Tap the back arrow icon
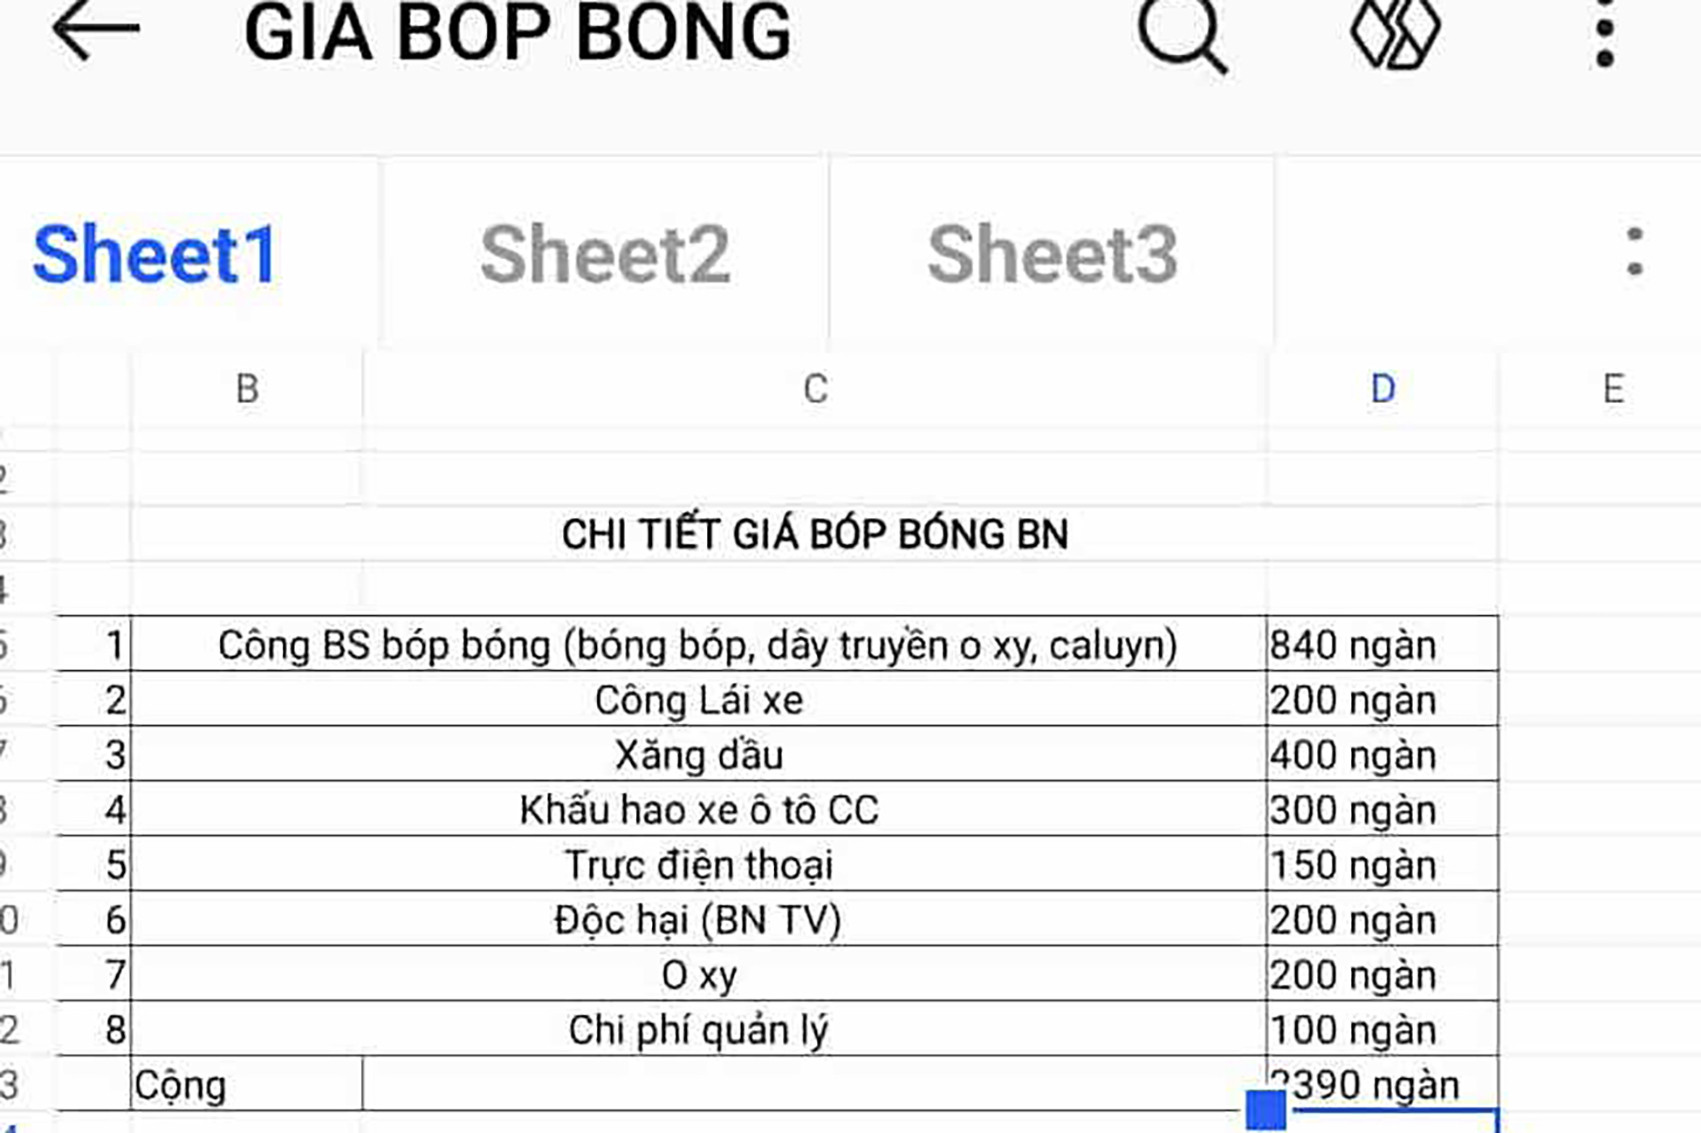Image resolution: width=1701 pixels, height=1133 pixels. 95,32
